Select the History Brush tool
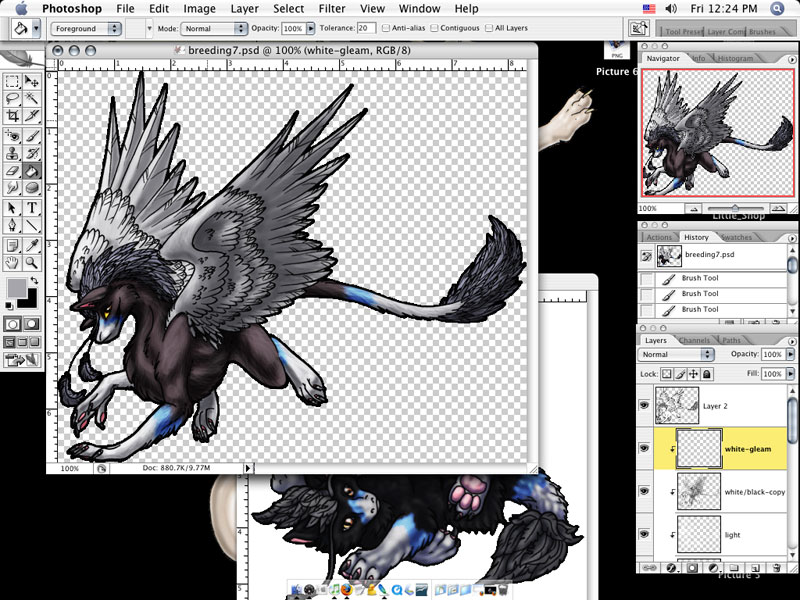The height and width of the screenshot is (600, 800). coord(32,153)
